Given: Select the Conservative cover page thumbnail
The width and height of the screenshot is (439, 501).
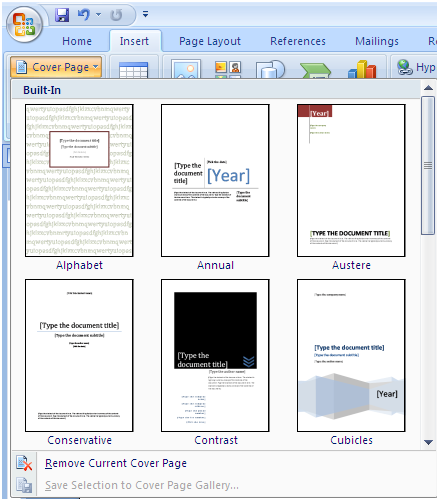Looking at the screenshot, I should (x=79, y=355).
